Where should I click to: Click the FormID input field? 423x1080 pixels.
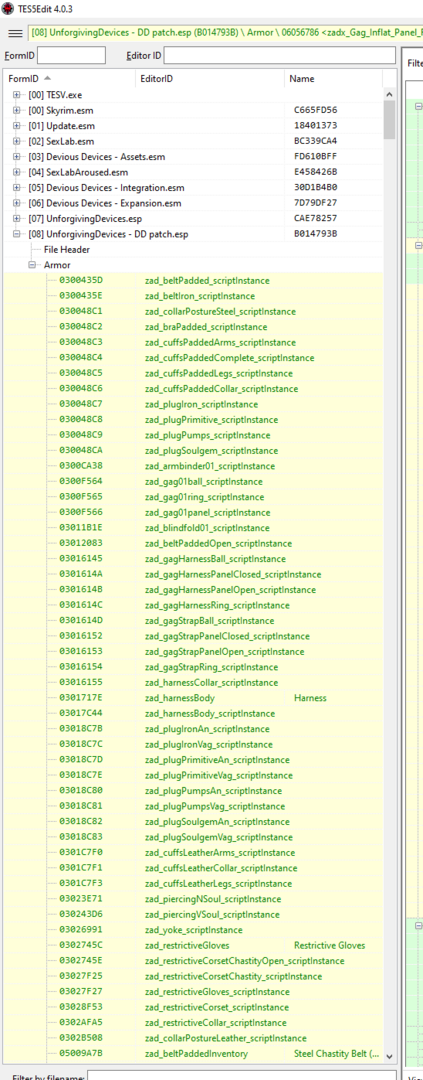(71, 55)
